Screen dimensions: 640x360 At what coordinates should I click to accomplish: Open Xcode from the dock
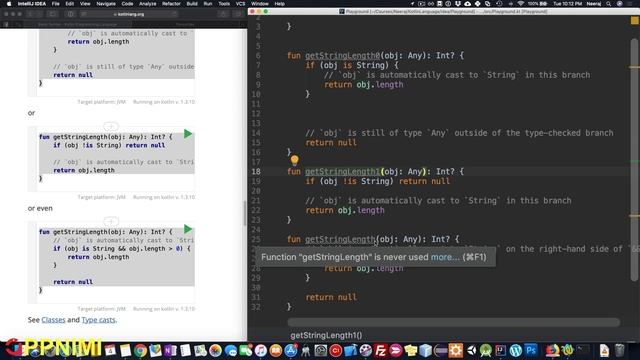(350, 350)
